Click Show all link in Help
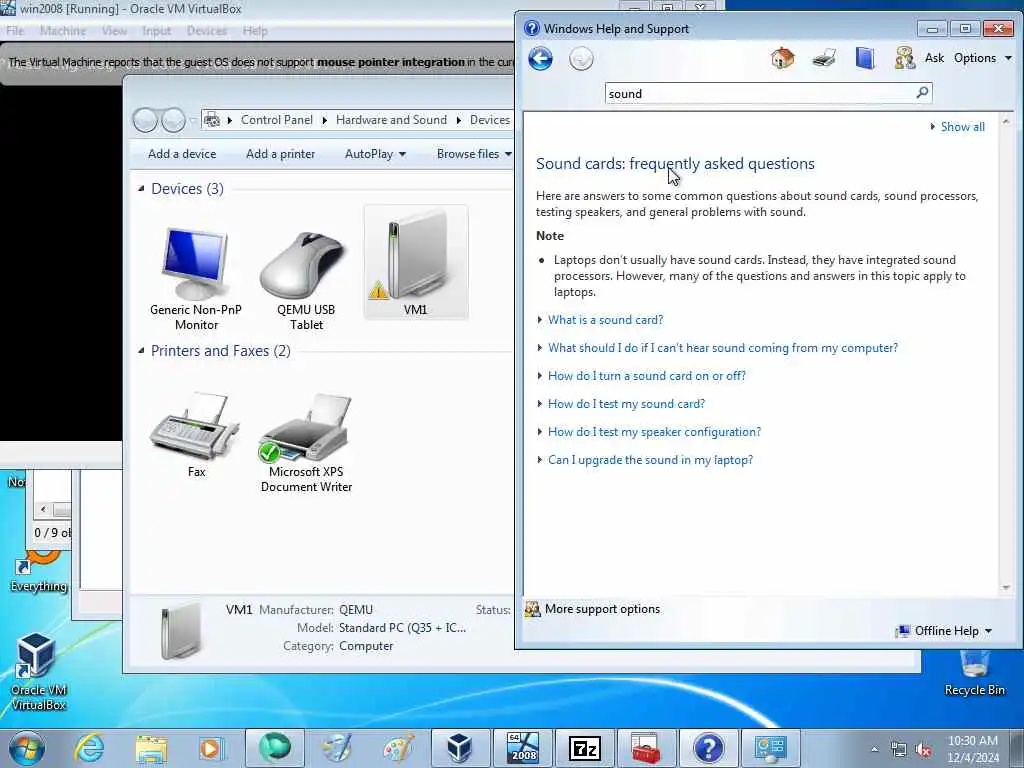The height and width of the screenshot is (768, 1024). coord(962,127)
